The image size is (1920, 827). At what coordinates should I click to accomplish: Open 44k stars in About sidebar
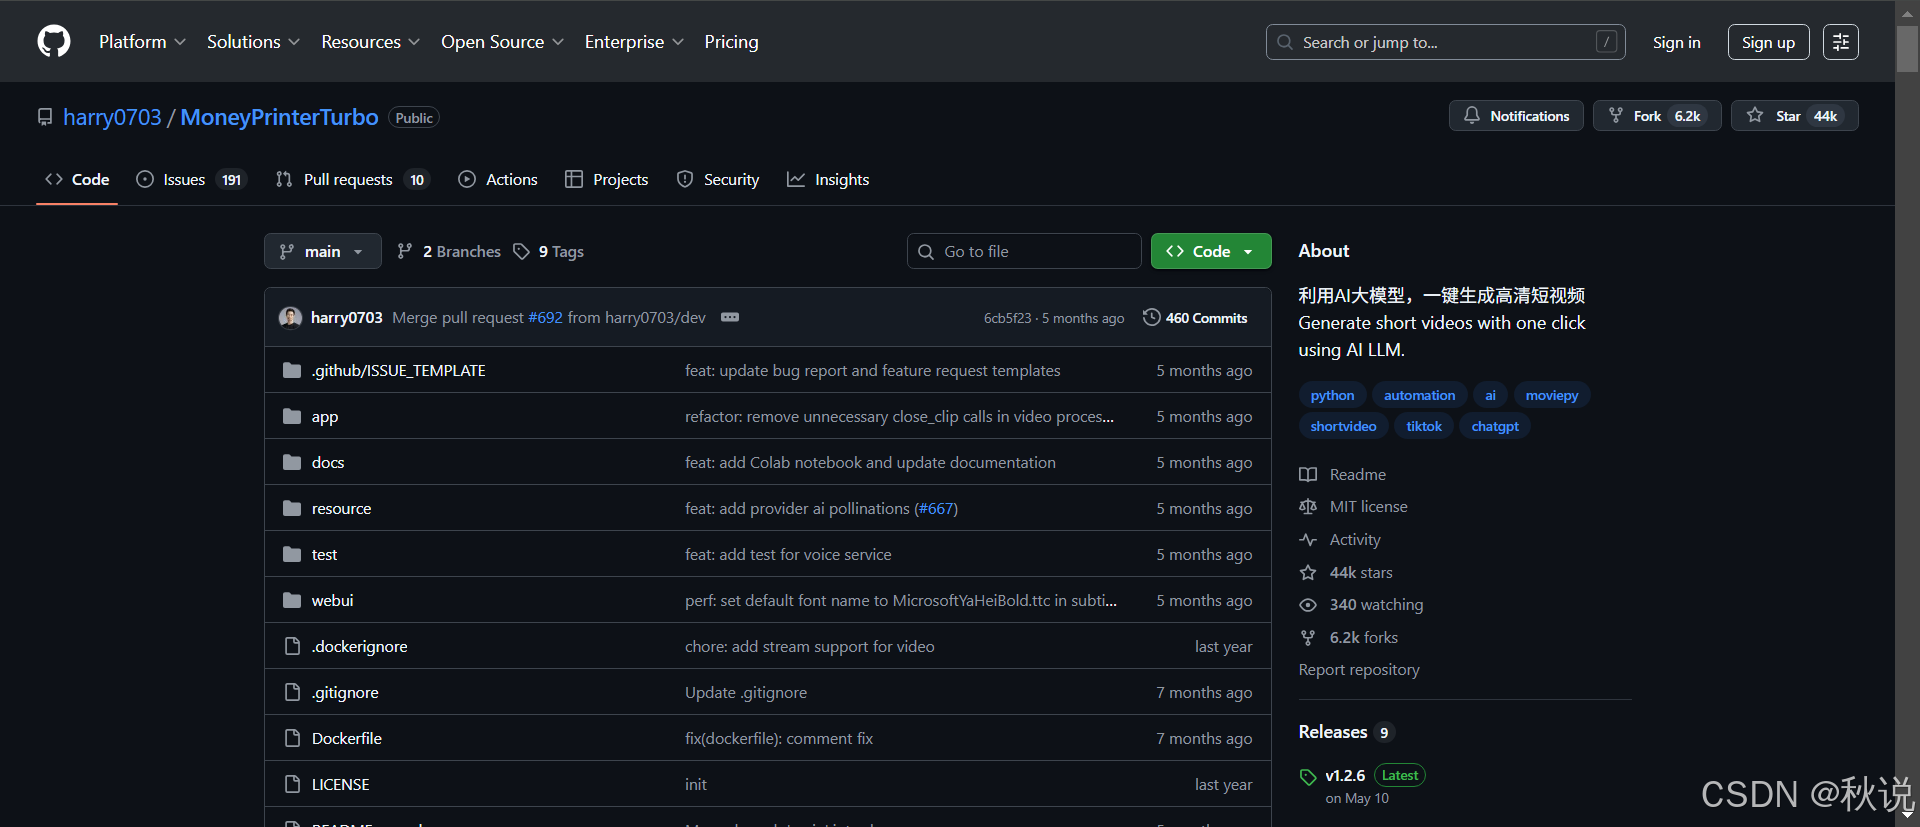(1346, 572)
